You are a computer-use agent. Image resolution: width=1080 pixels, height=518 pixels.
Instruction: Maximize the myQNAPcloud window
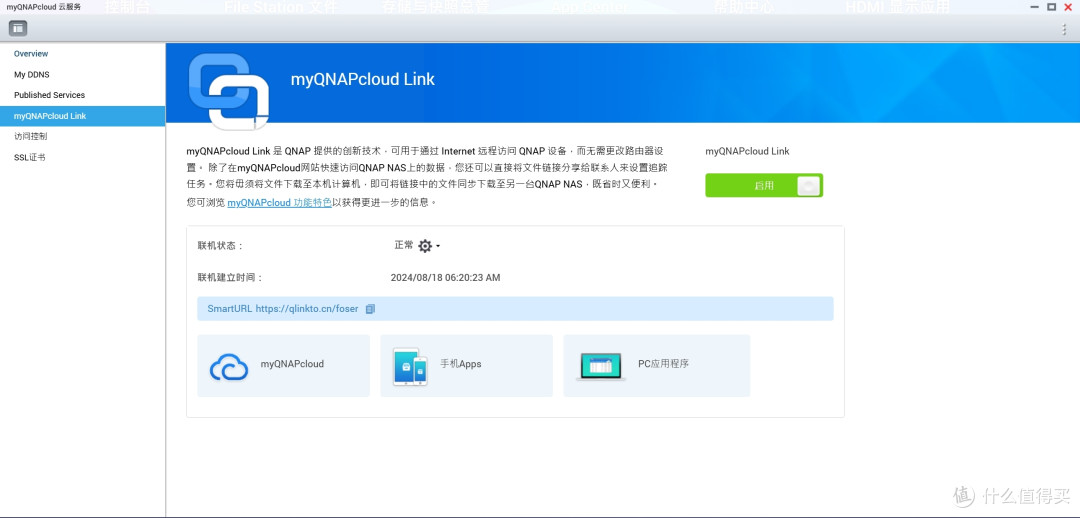click(1051, 7)
